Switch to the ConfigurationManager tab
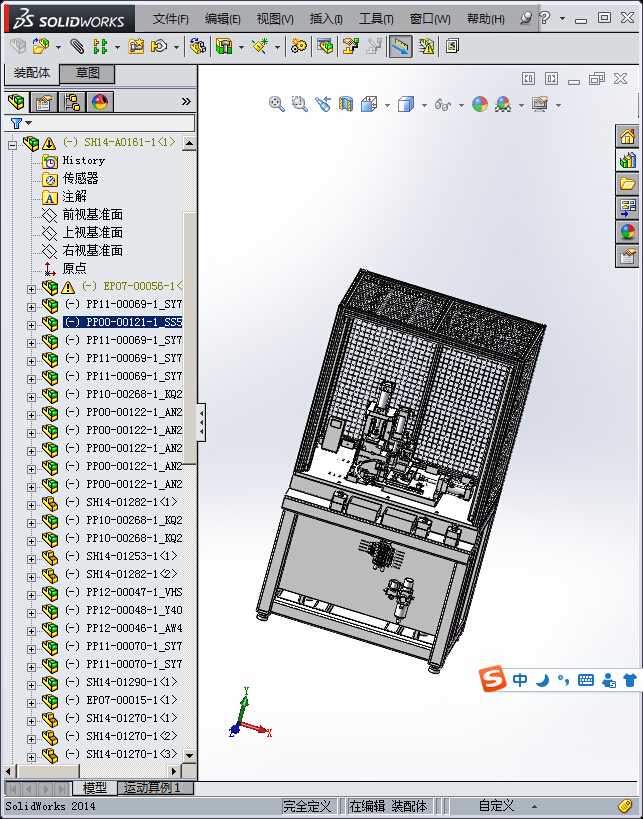Viewport: 643px width, 819px height. pos(72,101)
